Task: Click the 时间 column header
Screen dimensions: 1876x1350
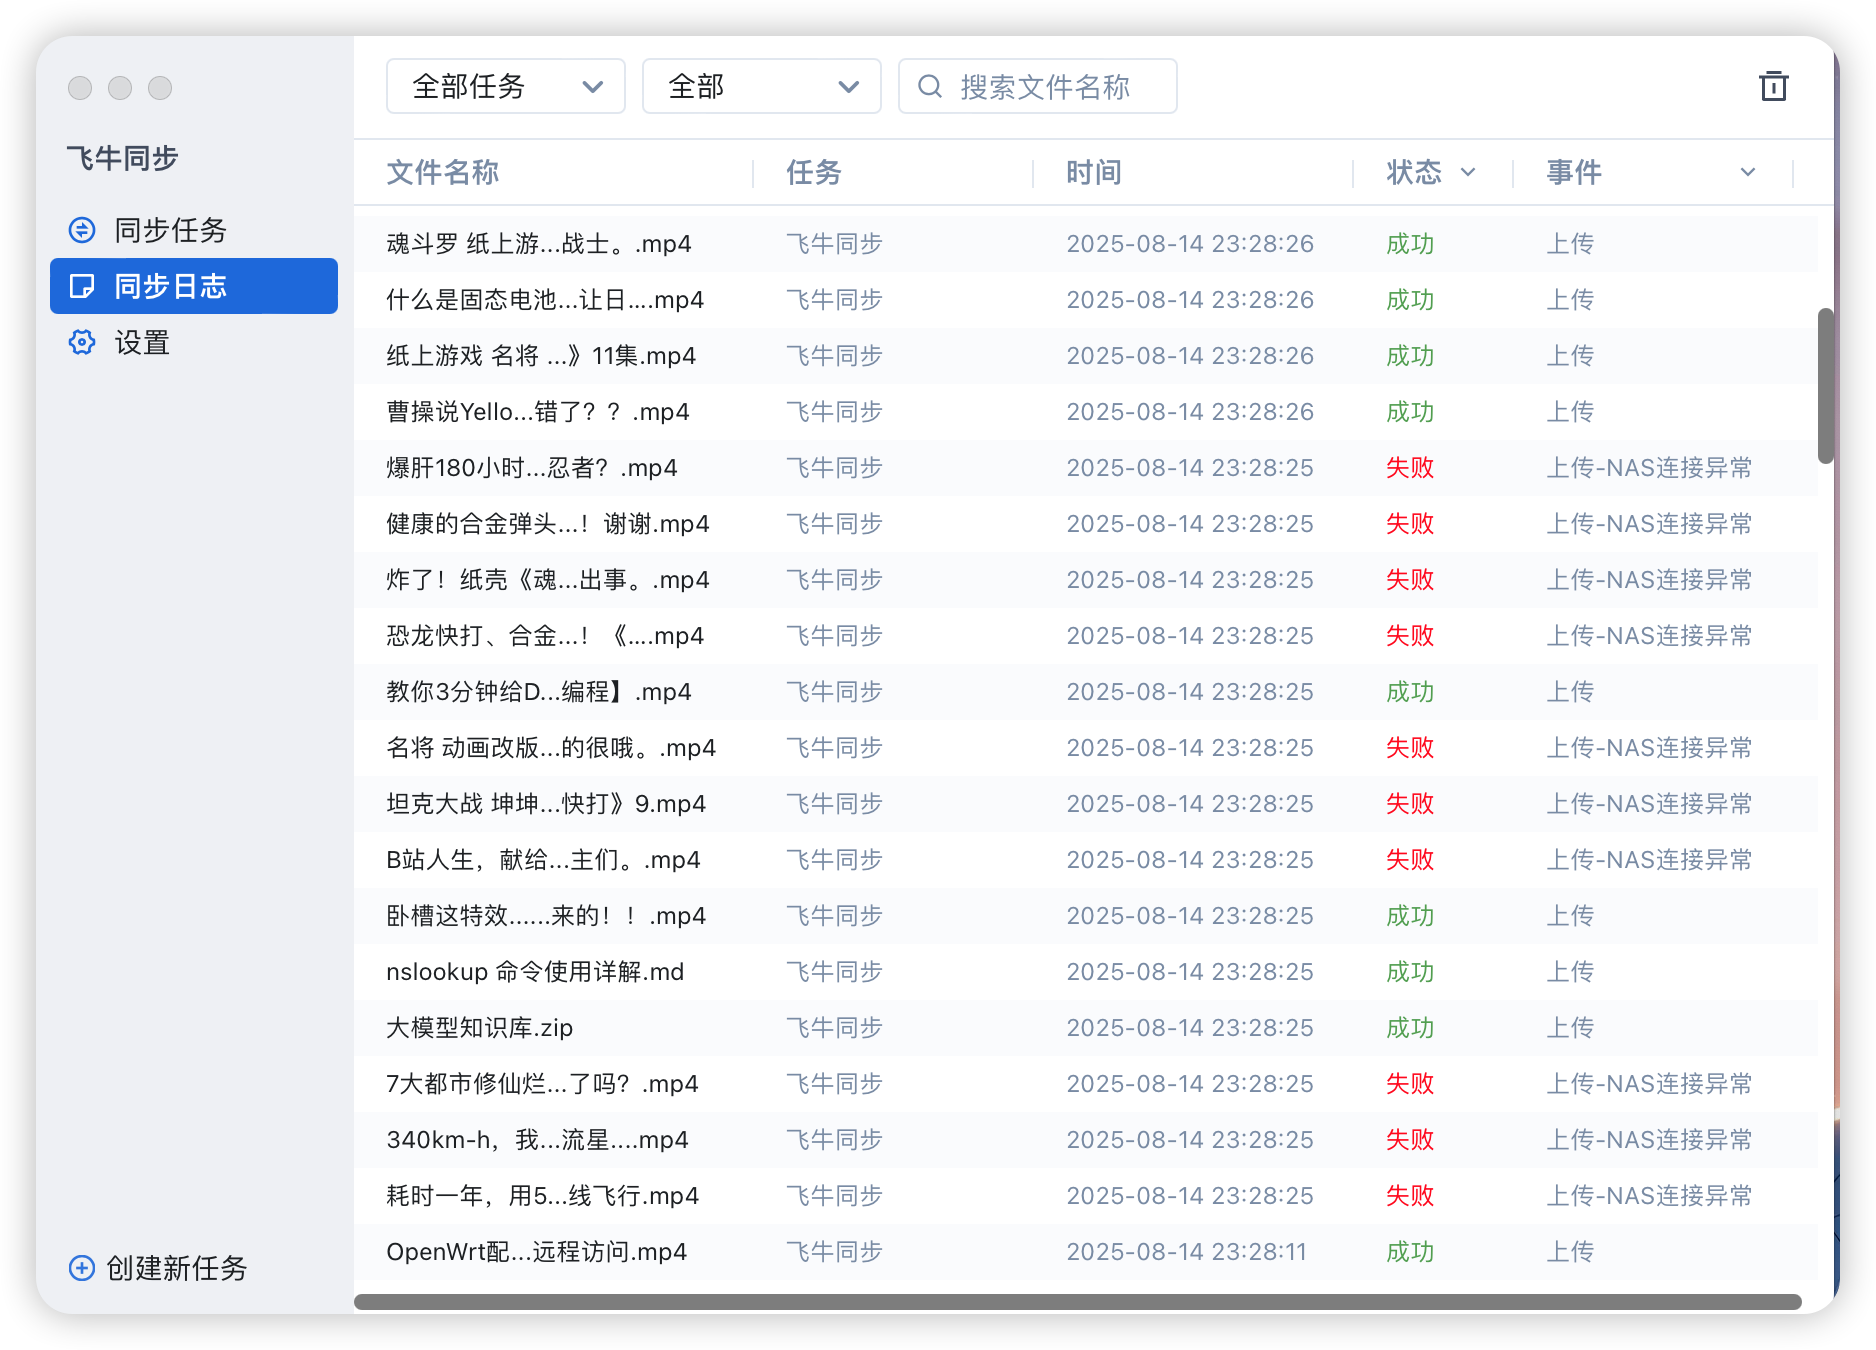Action: coord(1094,172)
